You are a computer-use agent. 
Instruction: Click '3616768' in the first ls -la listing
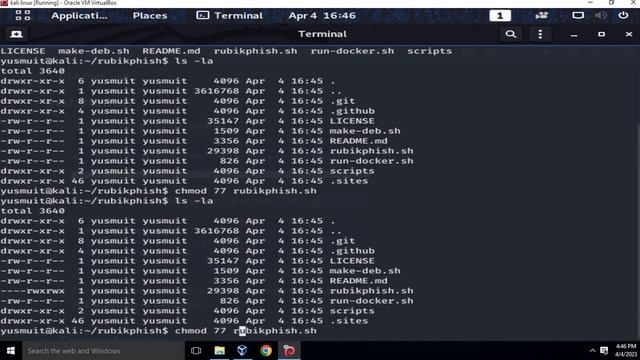217,91
